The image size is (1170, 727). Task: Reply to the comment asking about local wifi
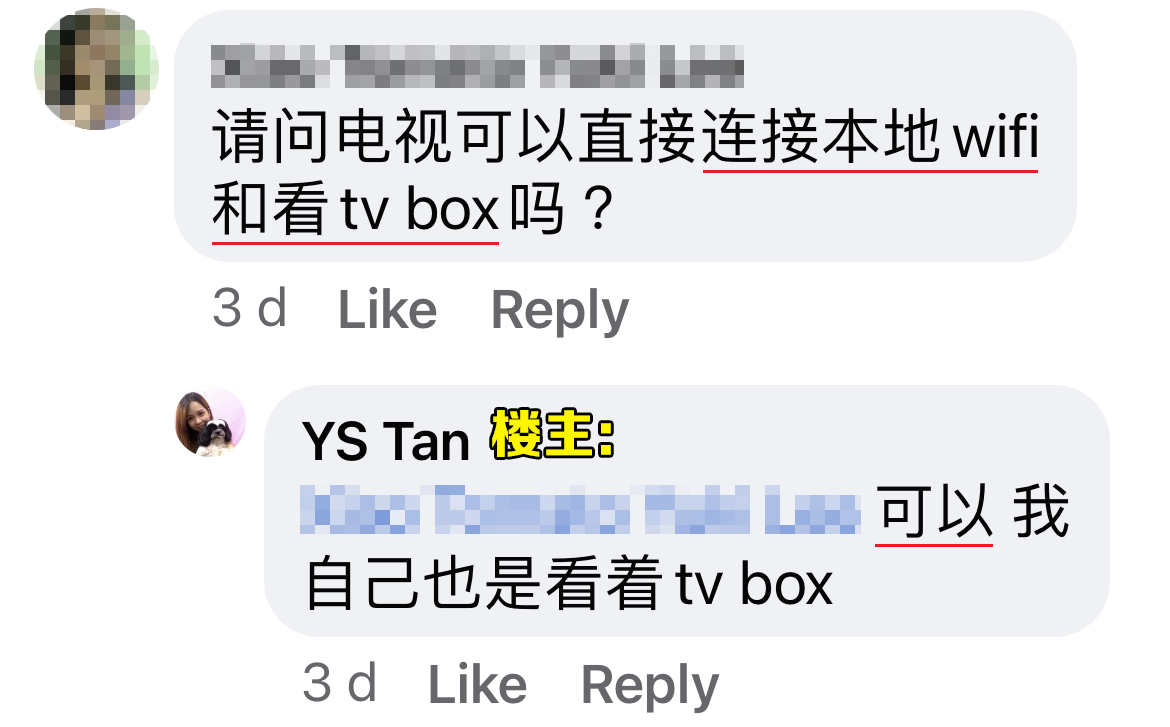click(x=560, y=311)
